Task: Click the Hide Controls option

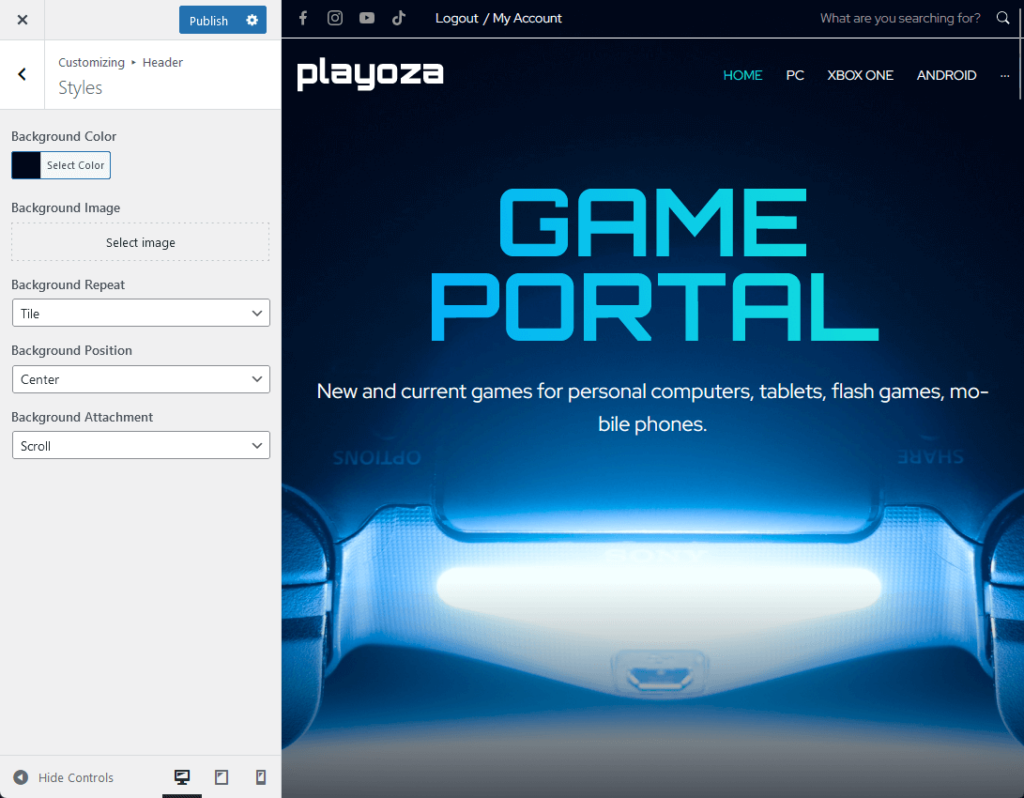Action: (x=64, y=777)
